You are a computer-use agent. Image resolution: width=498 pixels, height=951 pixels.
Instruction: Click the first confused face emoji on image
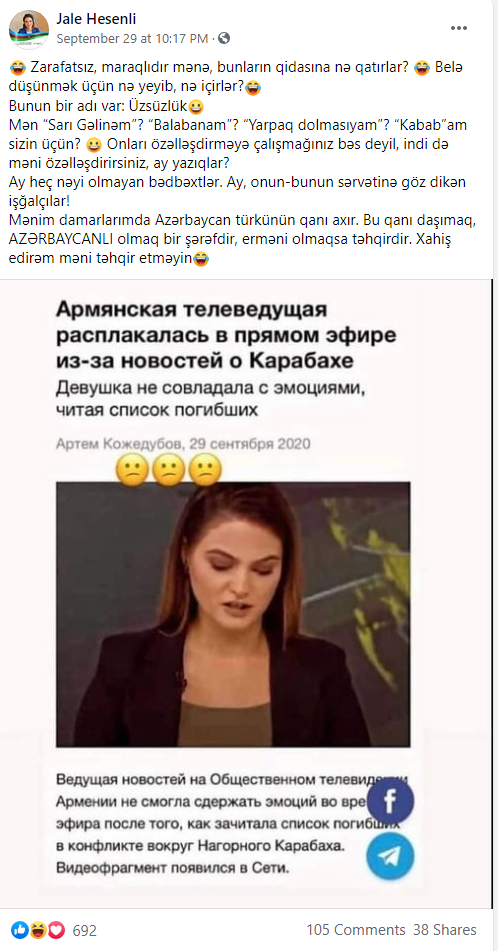coord(133,471)
